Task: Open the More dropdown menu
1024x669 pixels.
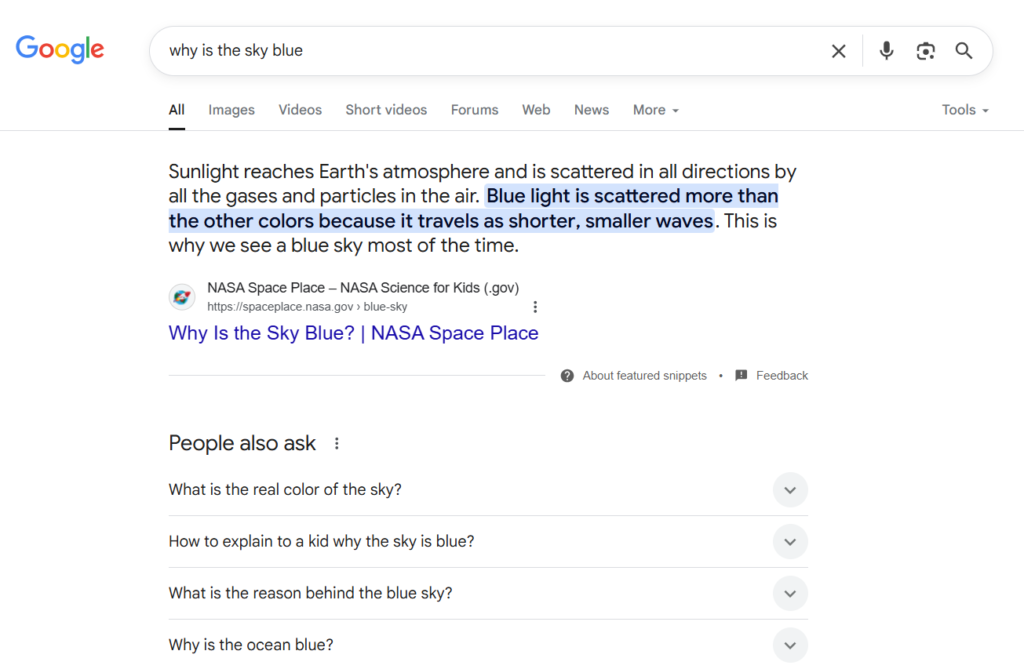Action: pyautogui.click(x=655, y=110)
